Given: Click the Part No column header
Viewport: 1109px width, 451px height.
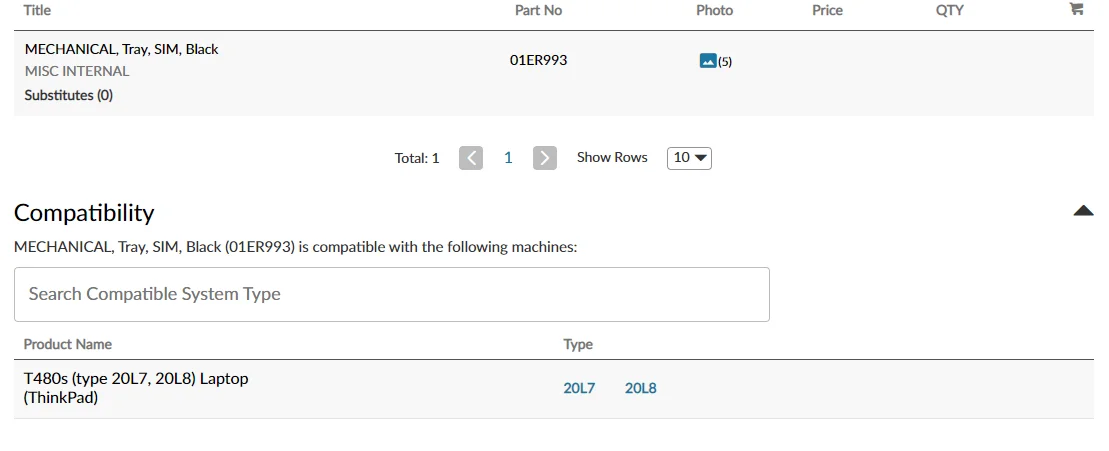Looking at the screenshot, I should tap(538, 10).
